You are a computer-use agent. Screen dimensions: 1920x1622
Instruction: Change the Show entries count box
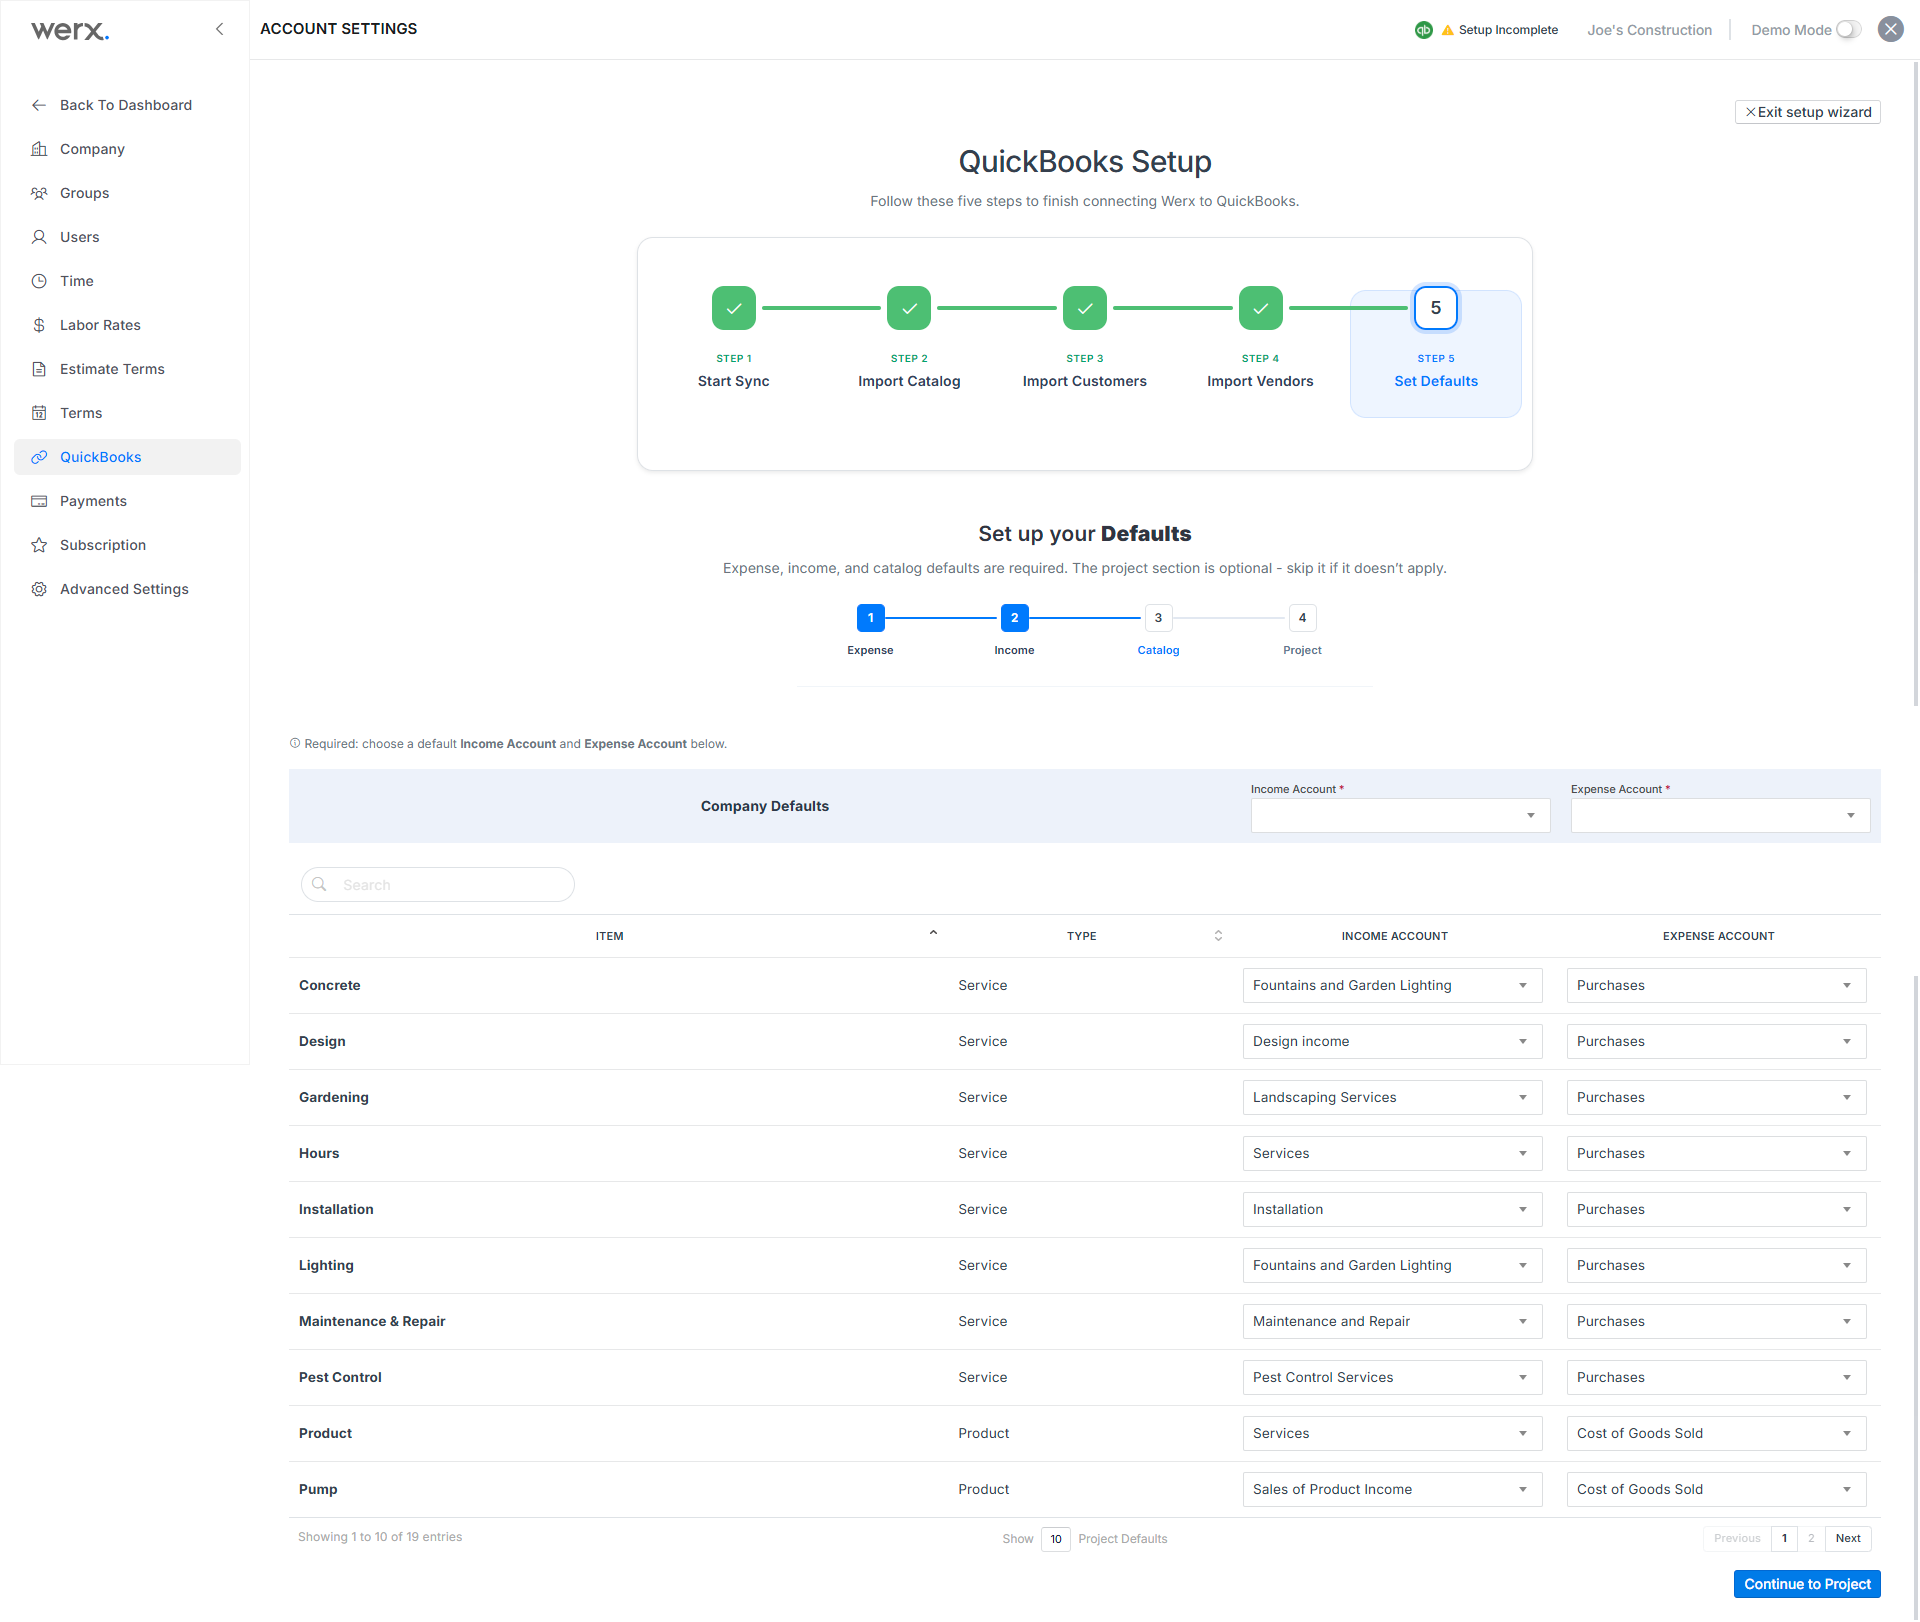pos(1056,1539)
